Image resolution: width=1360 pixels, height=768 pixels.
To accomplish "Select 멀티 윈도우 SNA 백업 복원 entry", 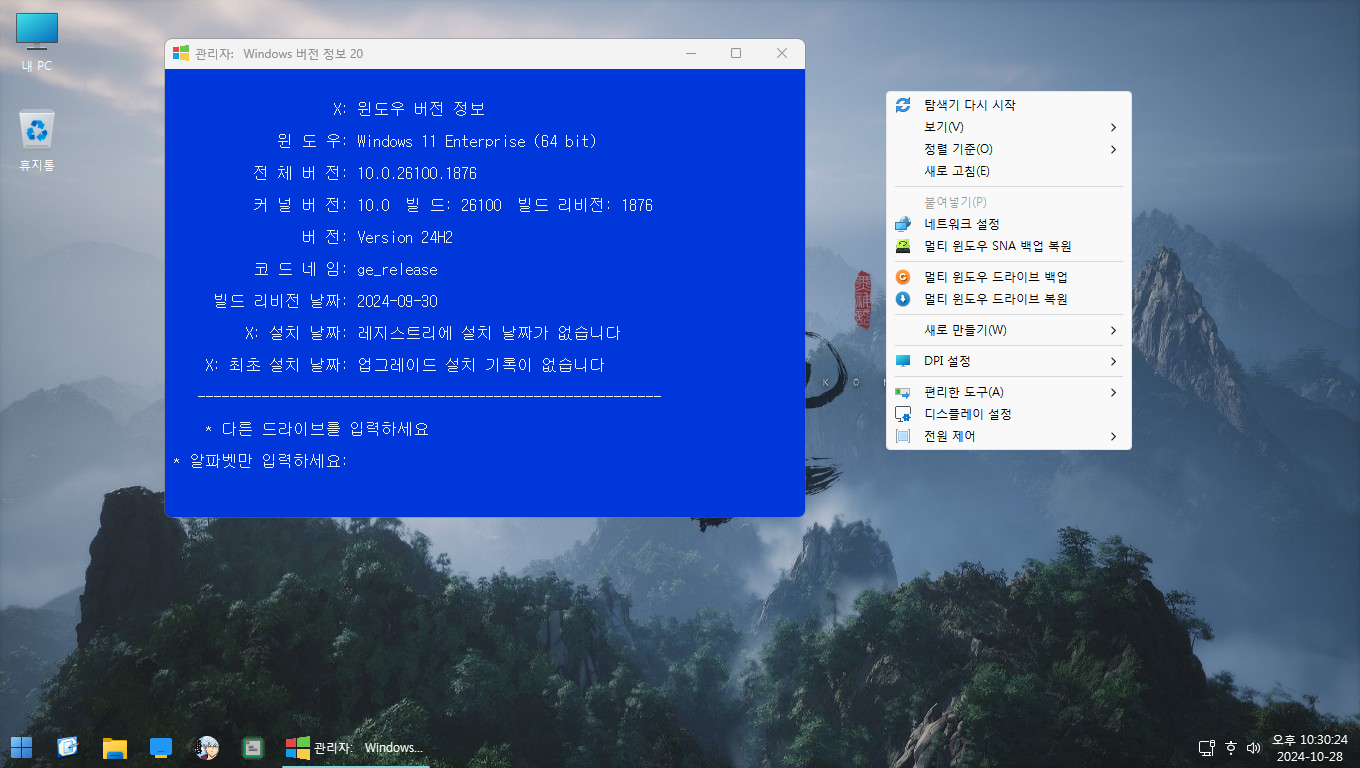I will (1008, 246).
